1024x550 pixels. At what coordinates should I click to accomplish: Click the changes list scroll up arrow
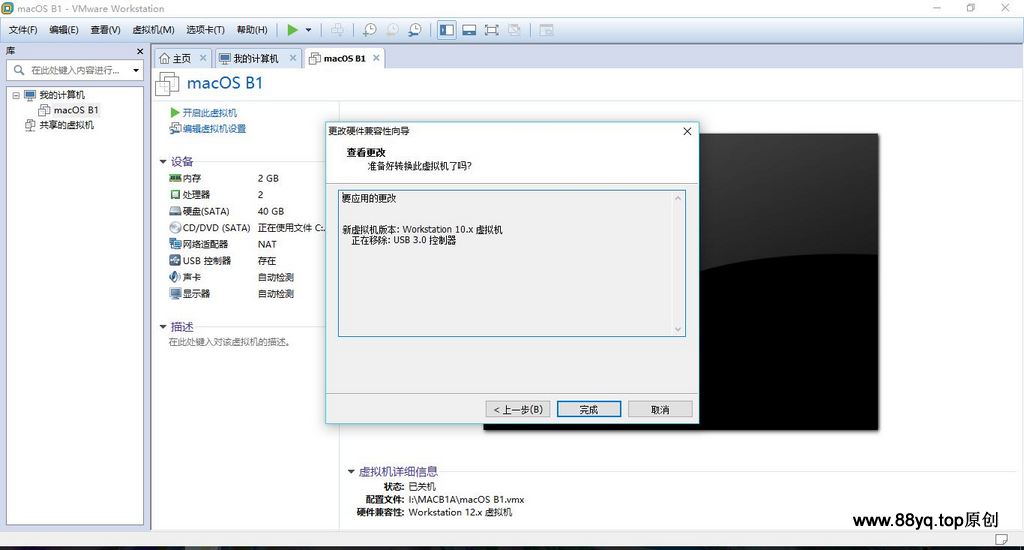point(678,198)
